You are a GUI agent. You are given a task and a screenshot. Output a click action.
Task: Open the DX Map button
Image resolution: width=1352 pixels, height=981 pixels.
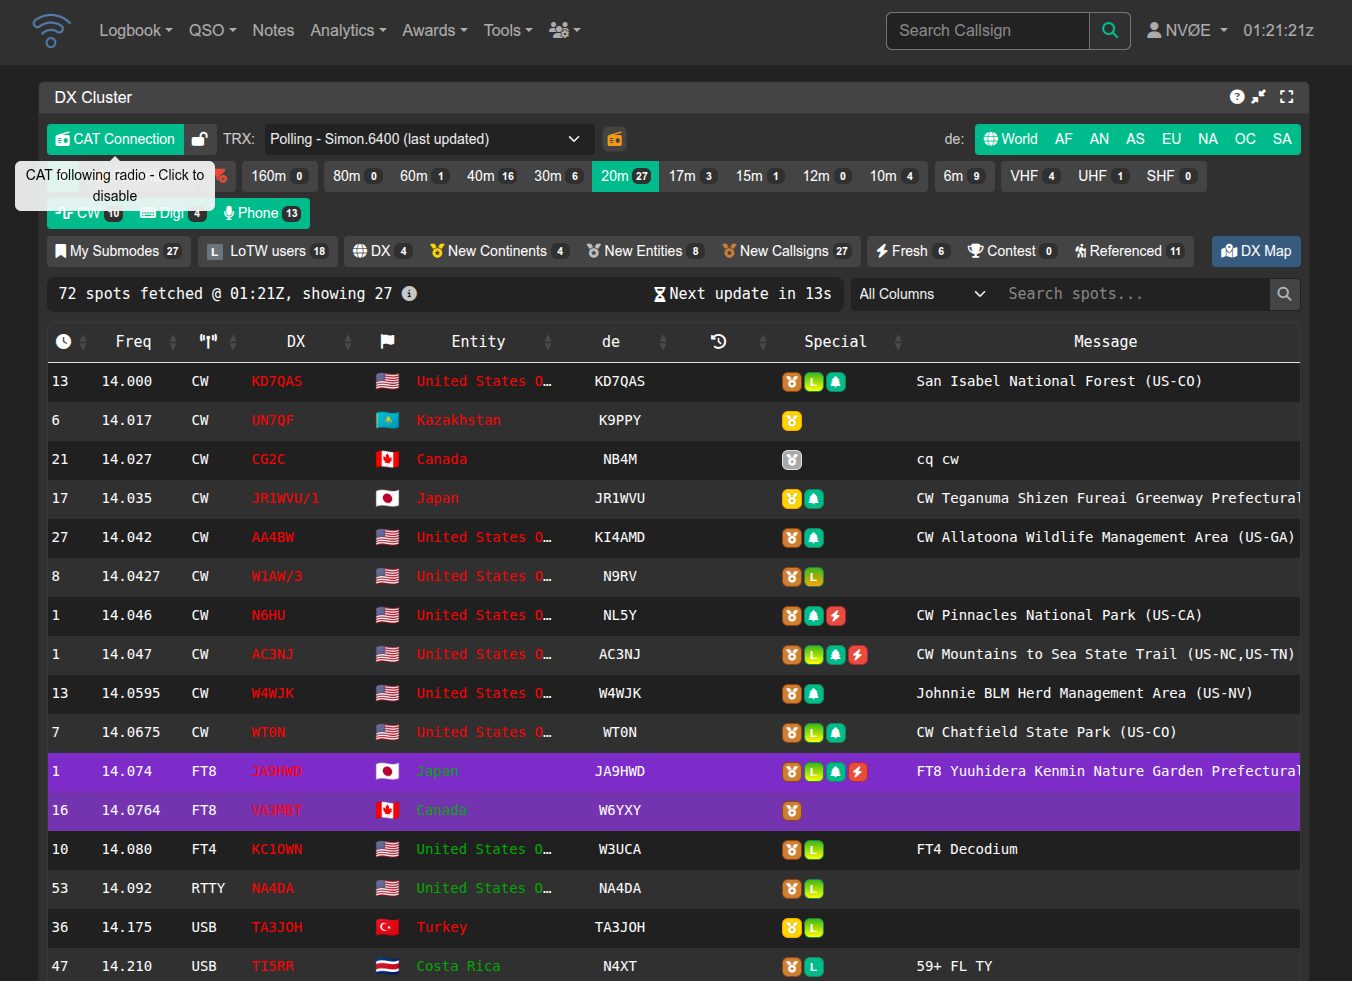coord(1256,251)
